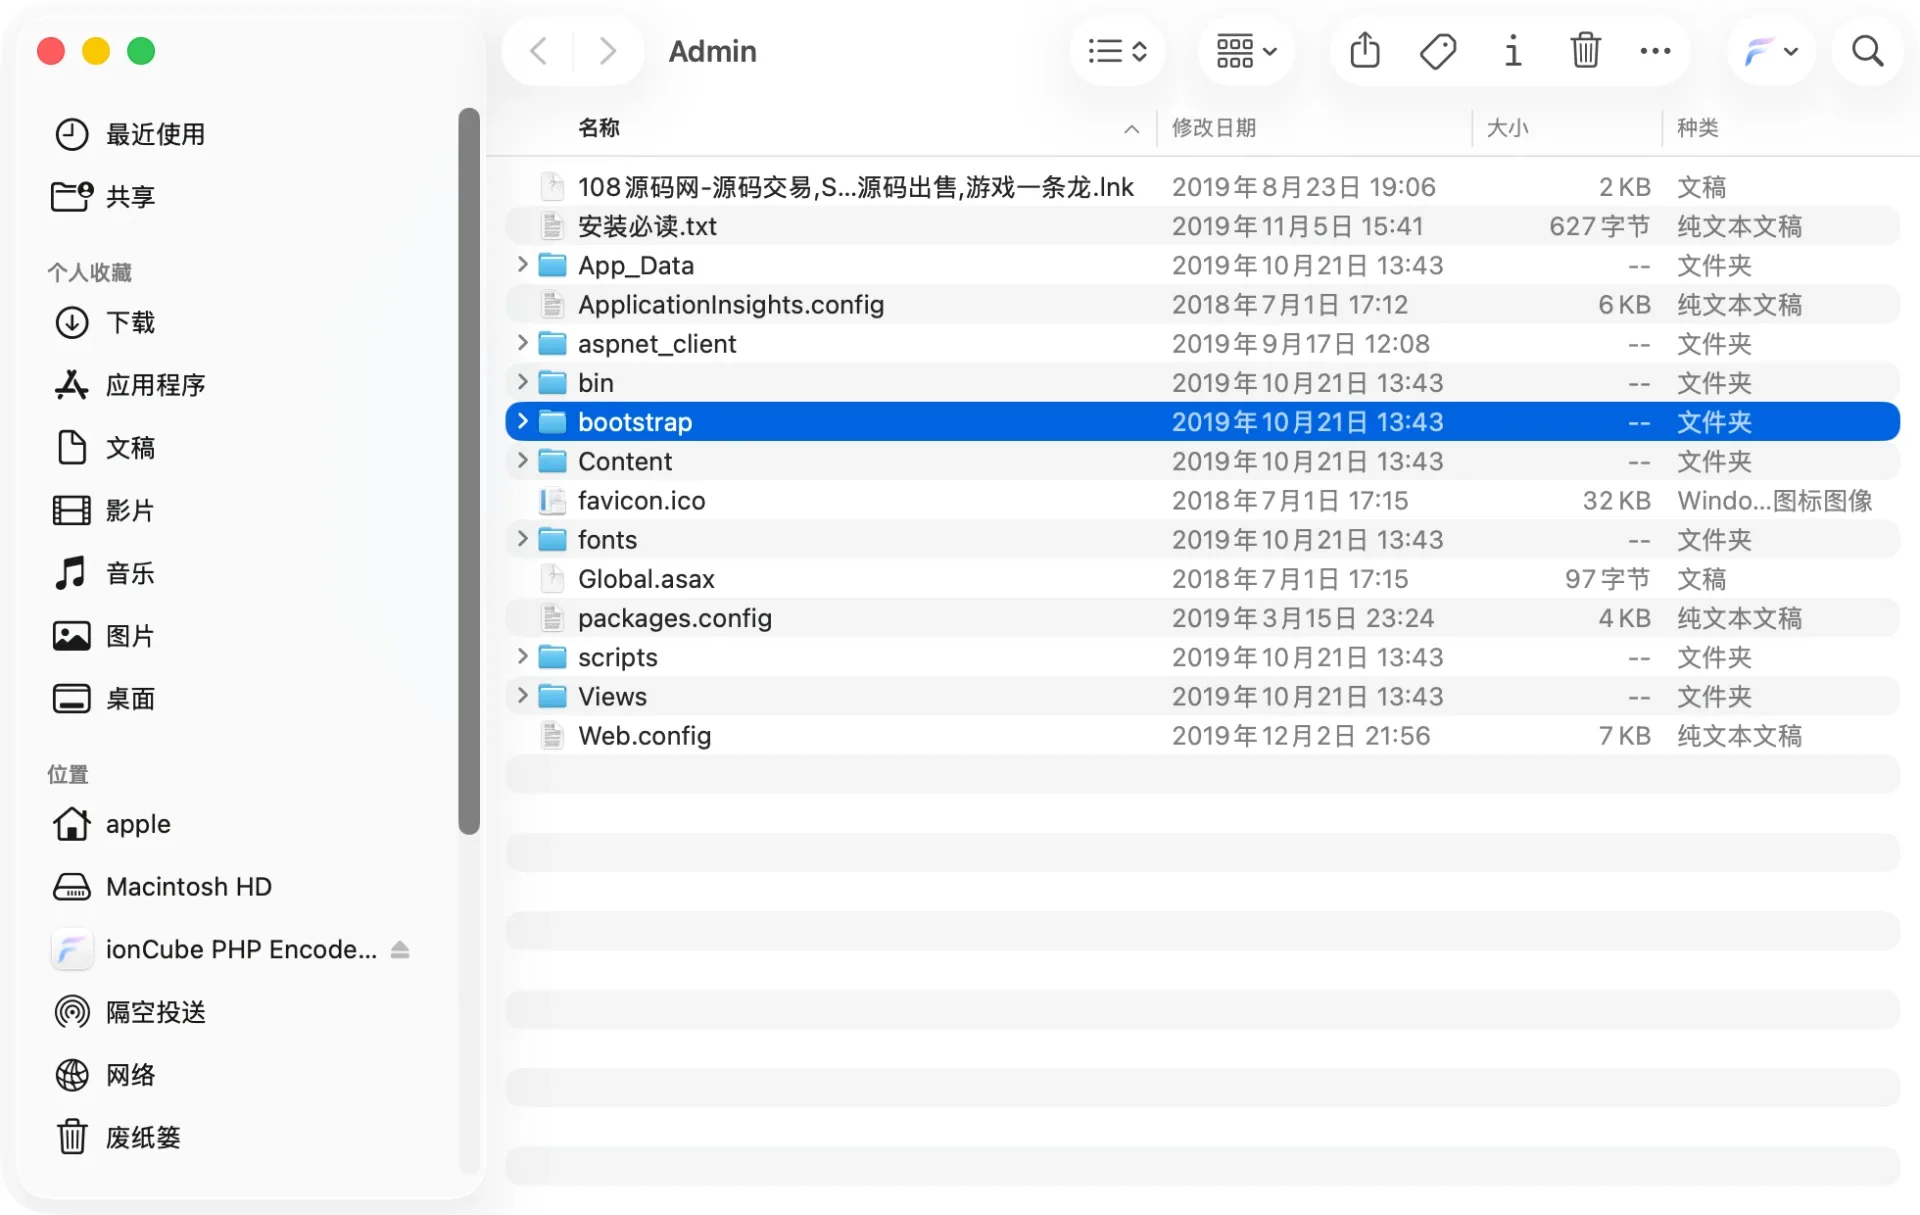
Task: Click the green zoom window button
Action: coord(141,51)
